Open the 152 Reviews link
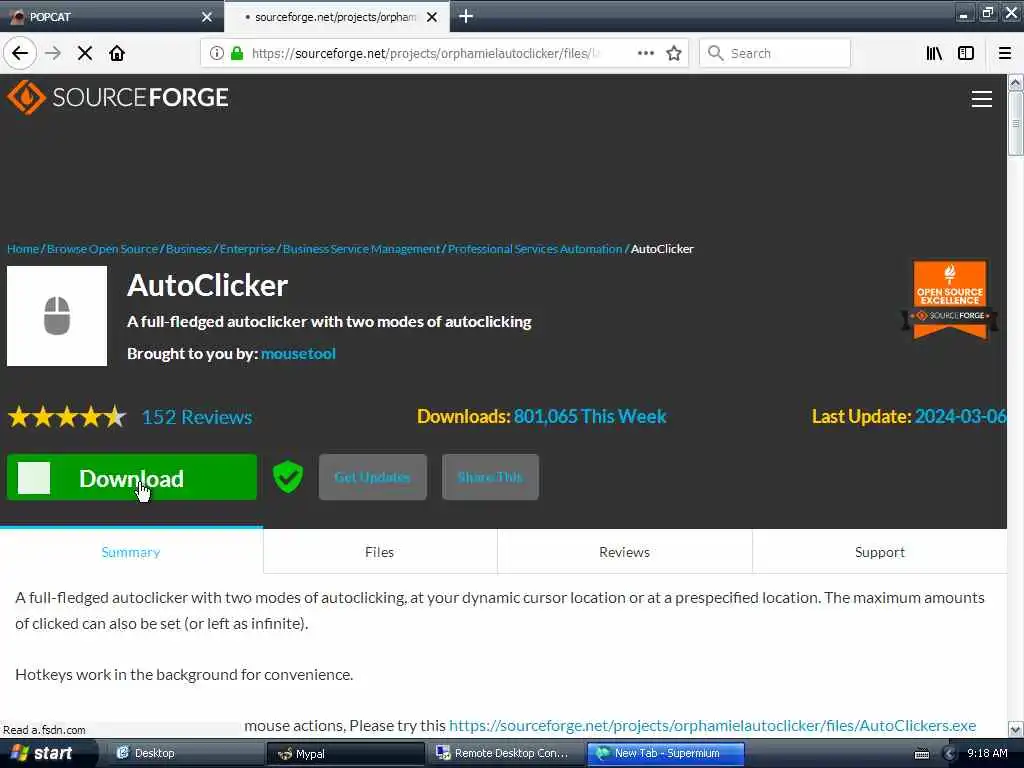1024x768 pixels. pyautogui.click(x=197, y=417)
